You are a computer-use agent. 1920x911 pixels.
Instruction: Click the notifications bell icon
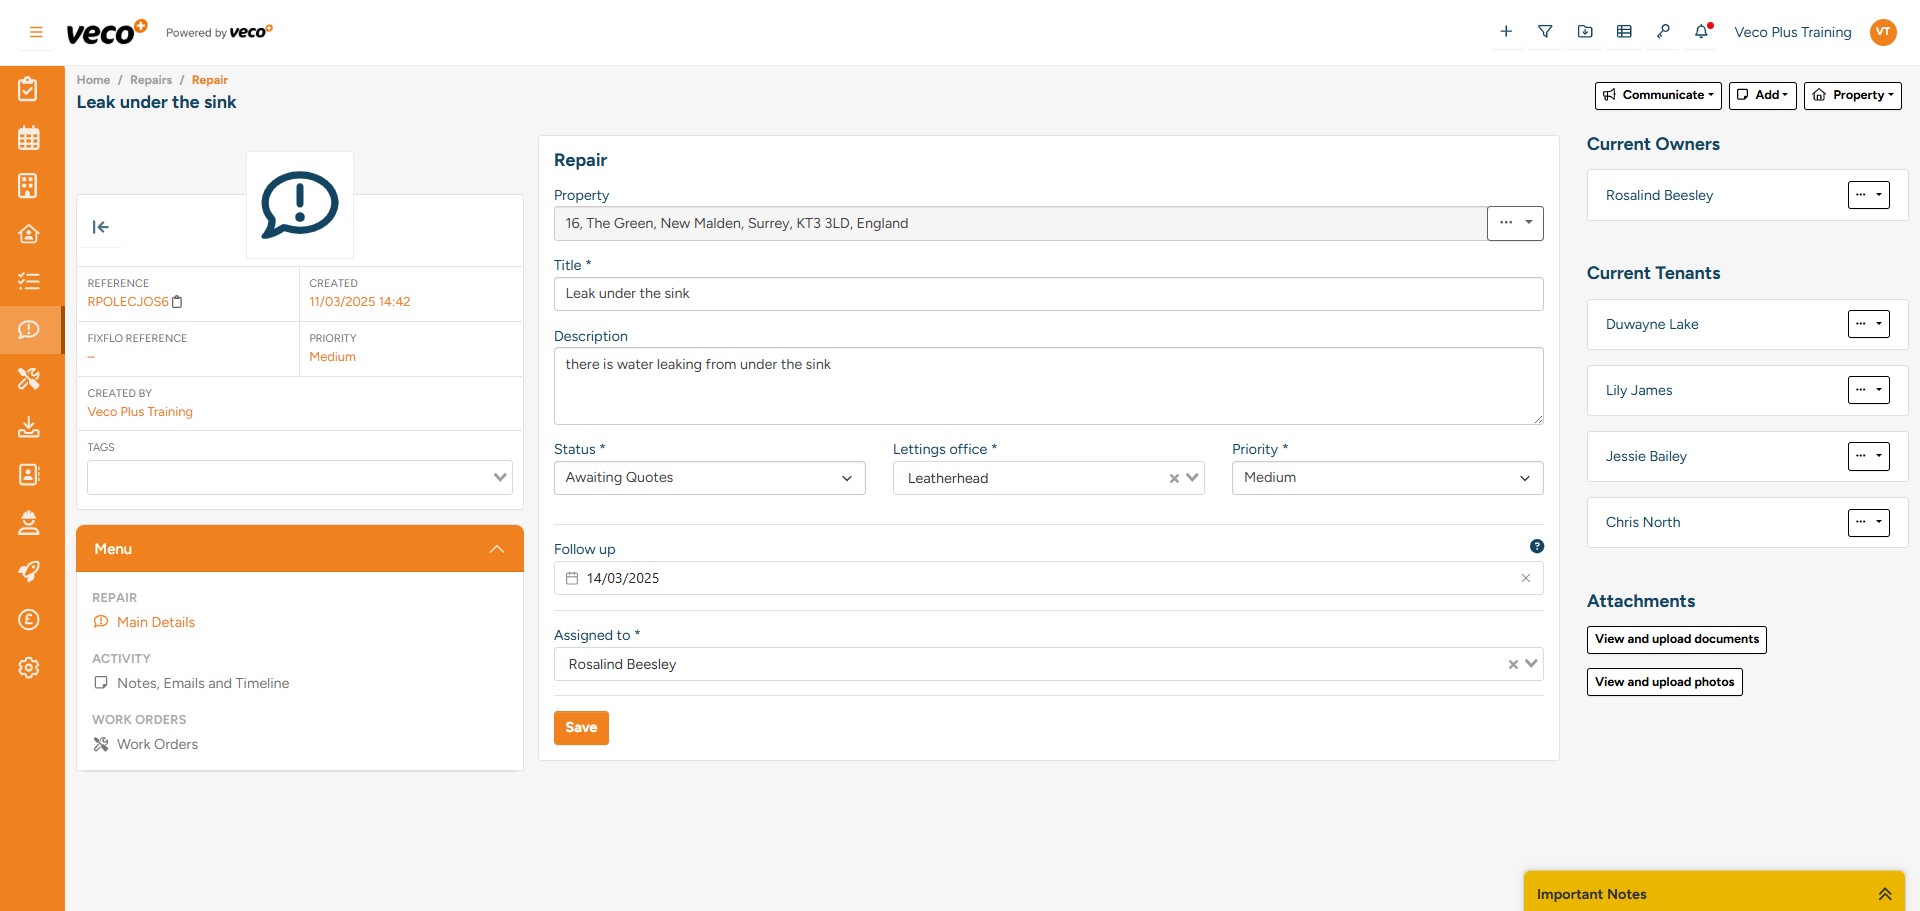(1701, 32)
